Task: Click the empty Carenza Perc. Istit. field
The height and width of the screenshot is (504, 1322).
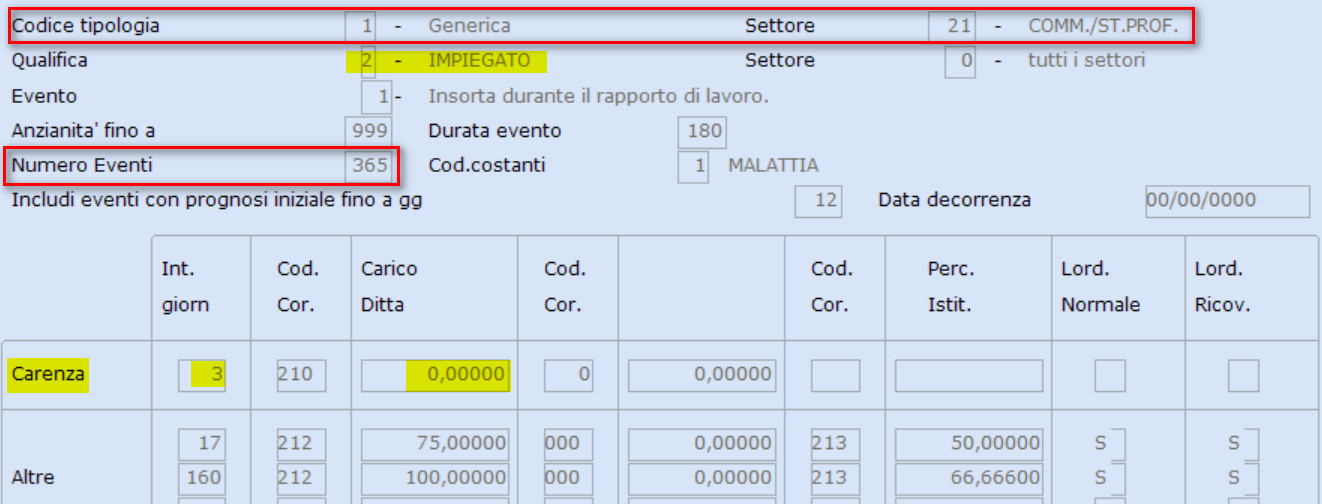Action: point(969,375)
